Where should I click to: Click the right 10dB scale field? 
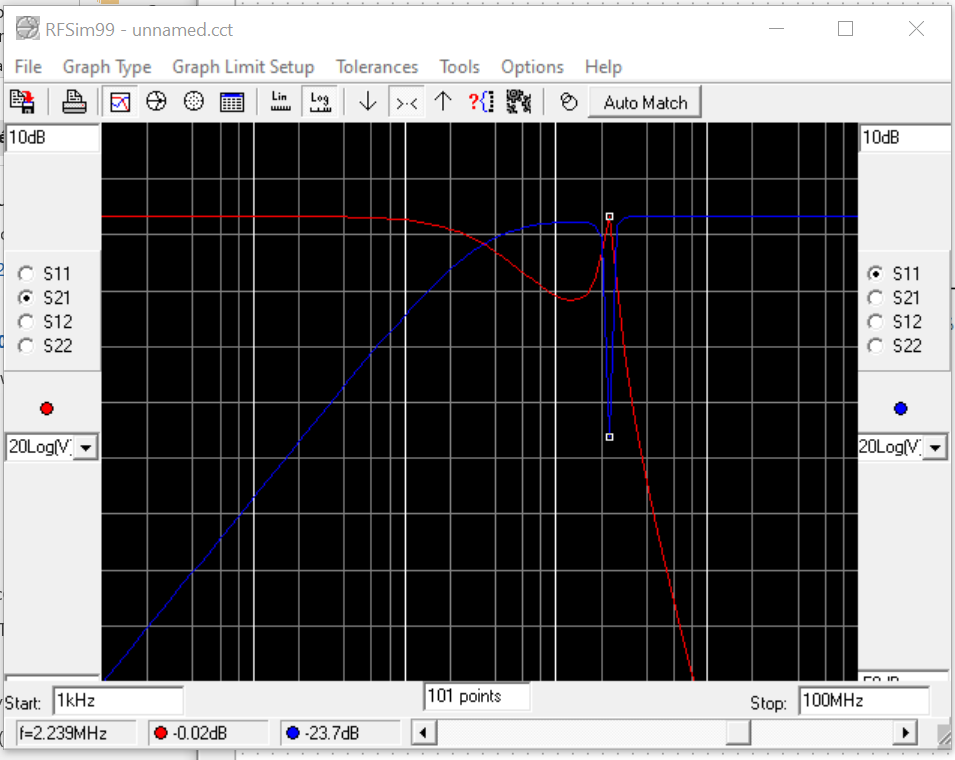pos(906,138)
